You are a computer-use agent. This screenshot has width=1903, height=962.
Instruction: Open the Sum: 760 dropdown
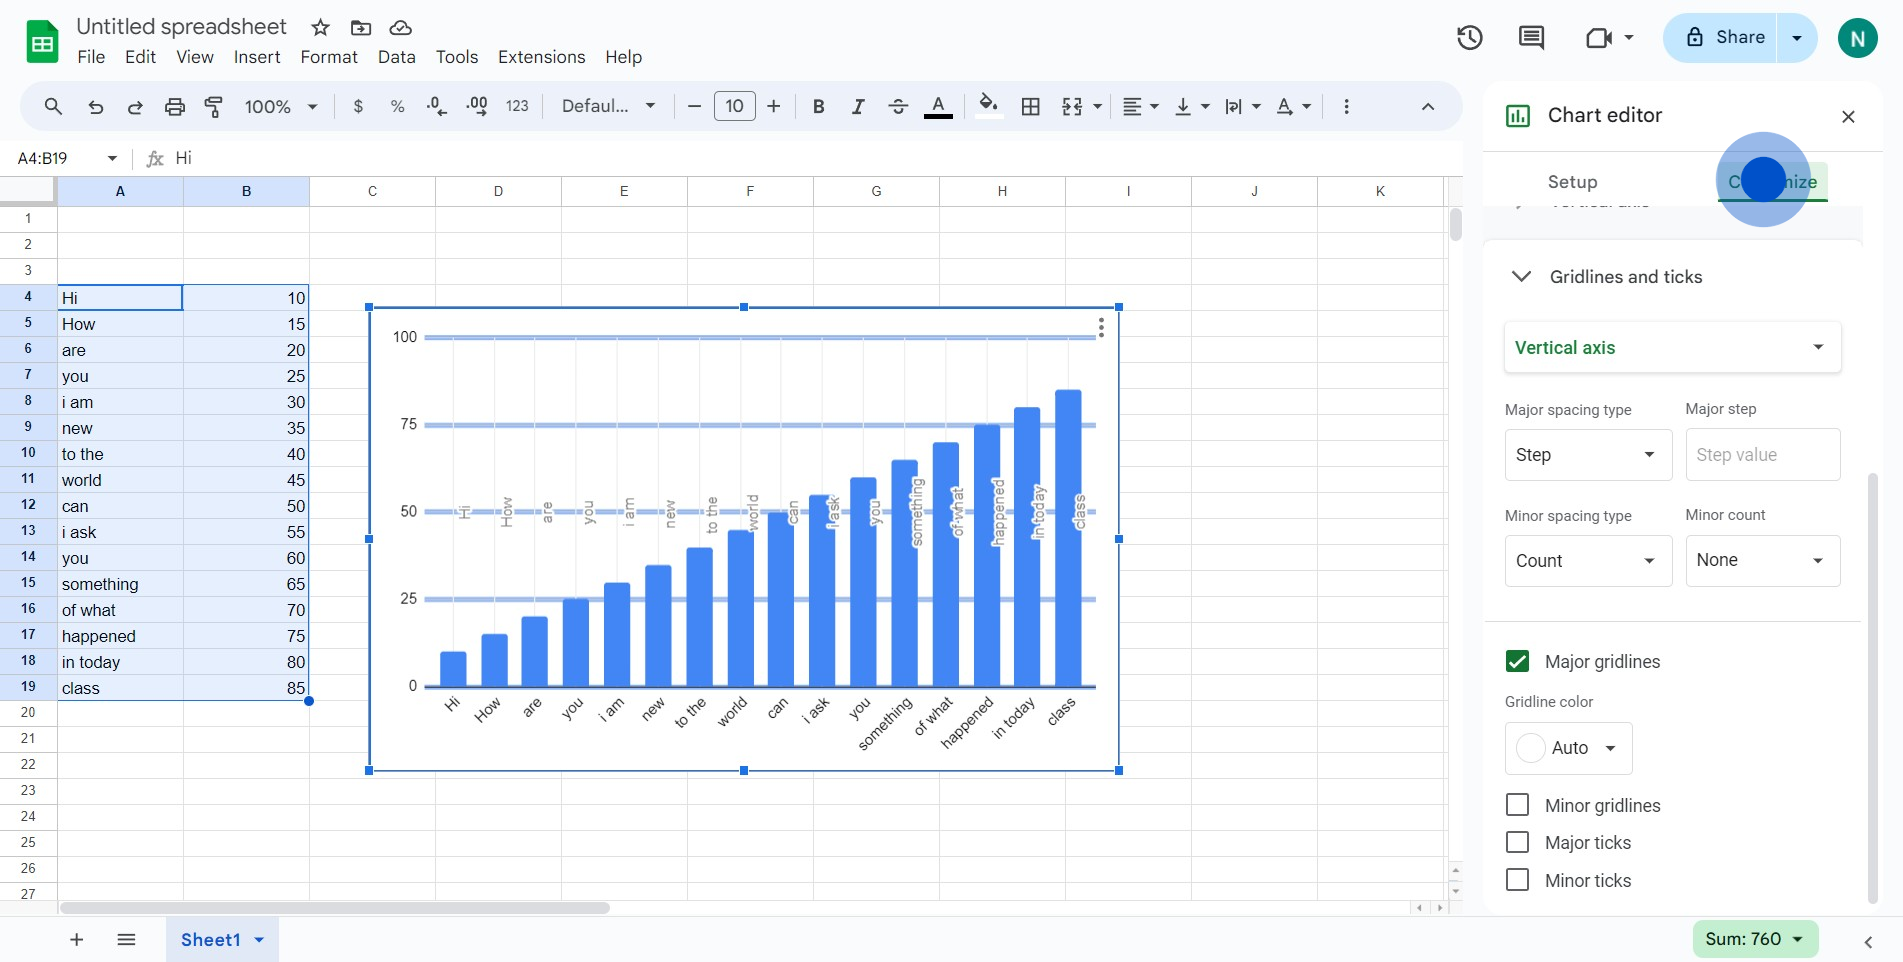tap(1755, 939)
